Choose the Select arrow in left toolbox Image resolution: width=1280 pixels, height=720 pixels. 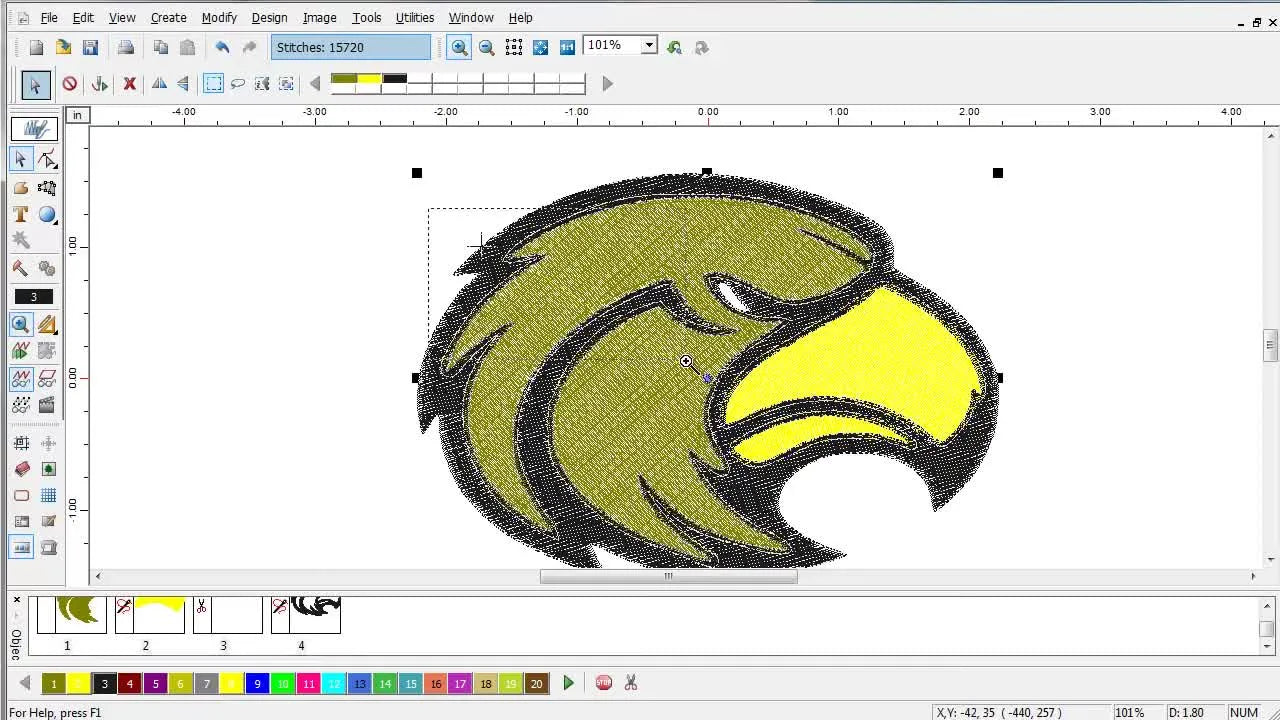pos(21,159)
